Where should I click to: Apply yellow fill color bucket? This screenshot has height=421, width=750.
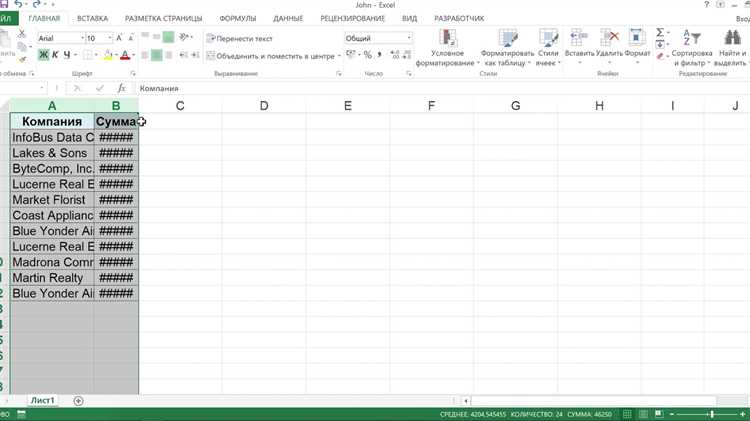tap(108, 55)
